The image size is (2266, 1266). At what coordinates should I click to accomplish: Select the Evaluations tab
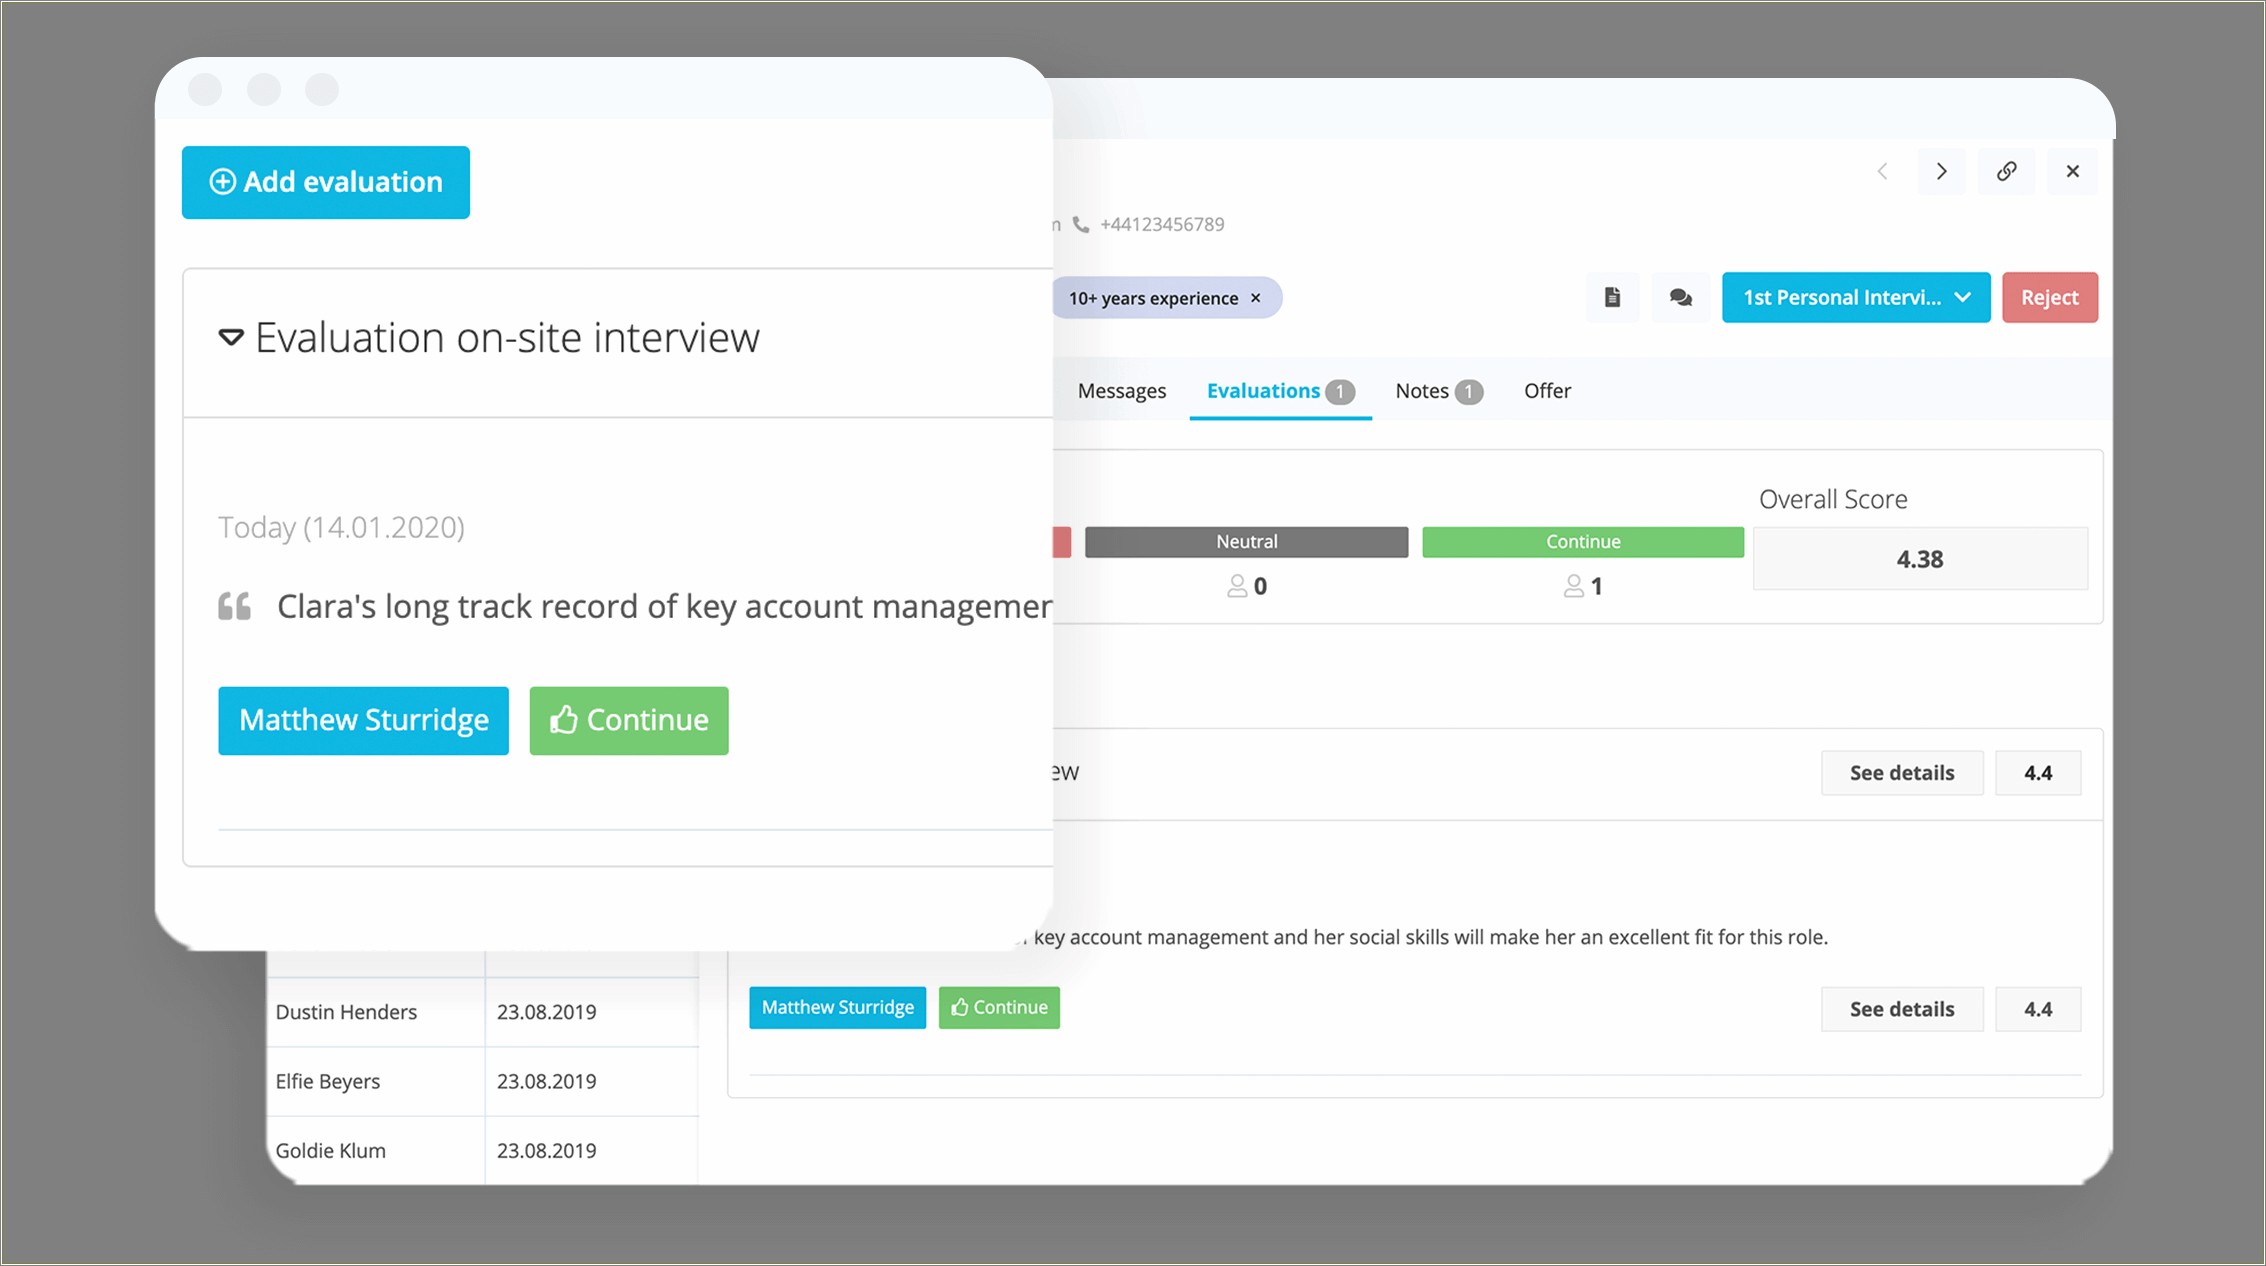(1276, 391)
